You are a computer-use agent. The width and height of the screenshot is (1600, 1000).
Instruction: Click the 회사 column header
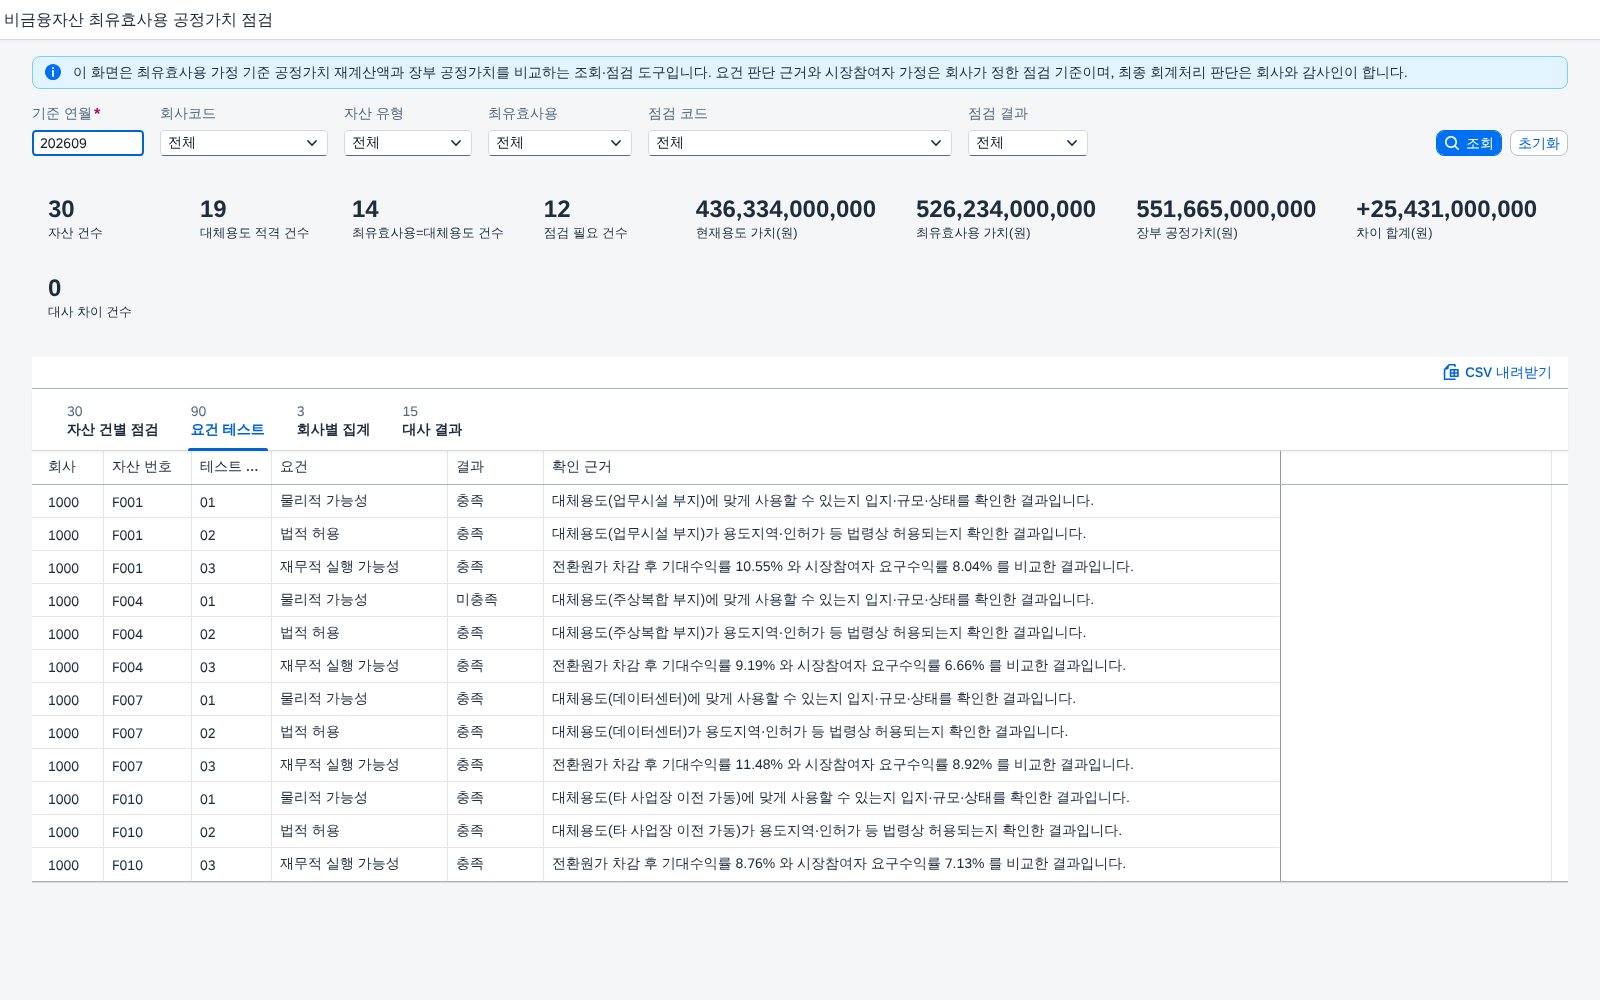pyautogui.click(x=67, y=467)
